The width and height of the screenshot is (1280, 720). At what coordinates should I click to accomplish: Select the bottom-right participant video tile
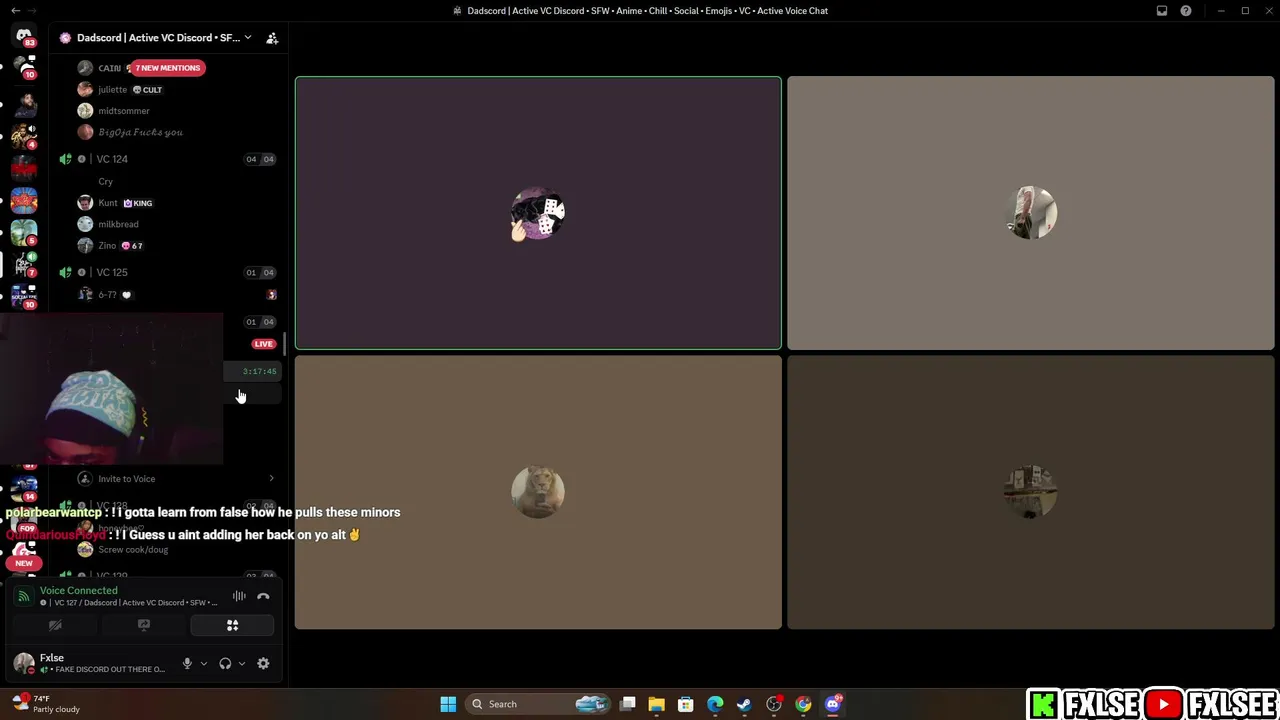[x=1030, y=493]
